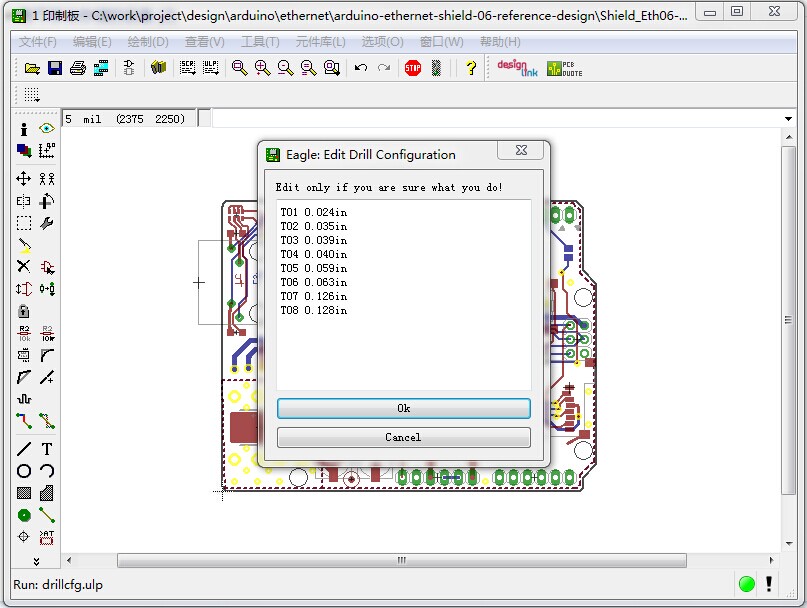Select the Info tool
The width and height of the screenshot is (807, 608).
[x=22, y=128]
